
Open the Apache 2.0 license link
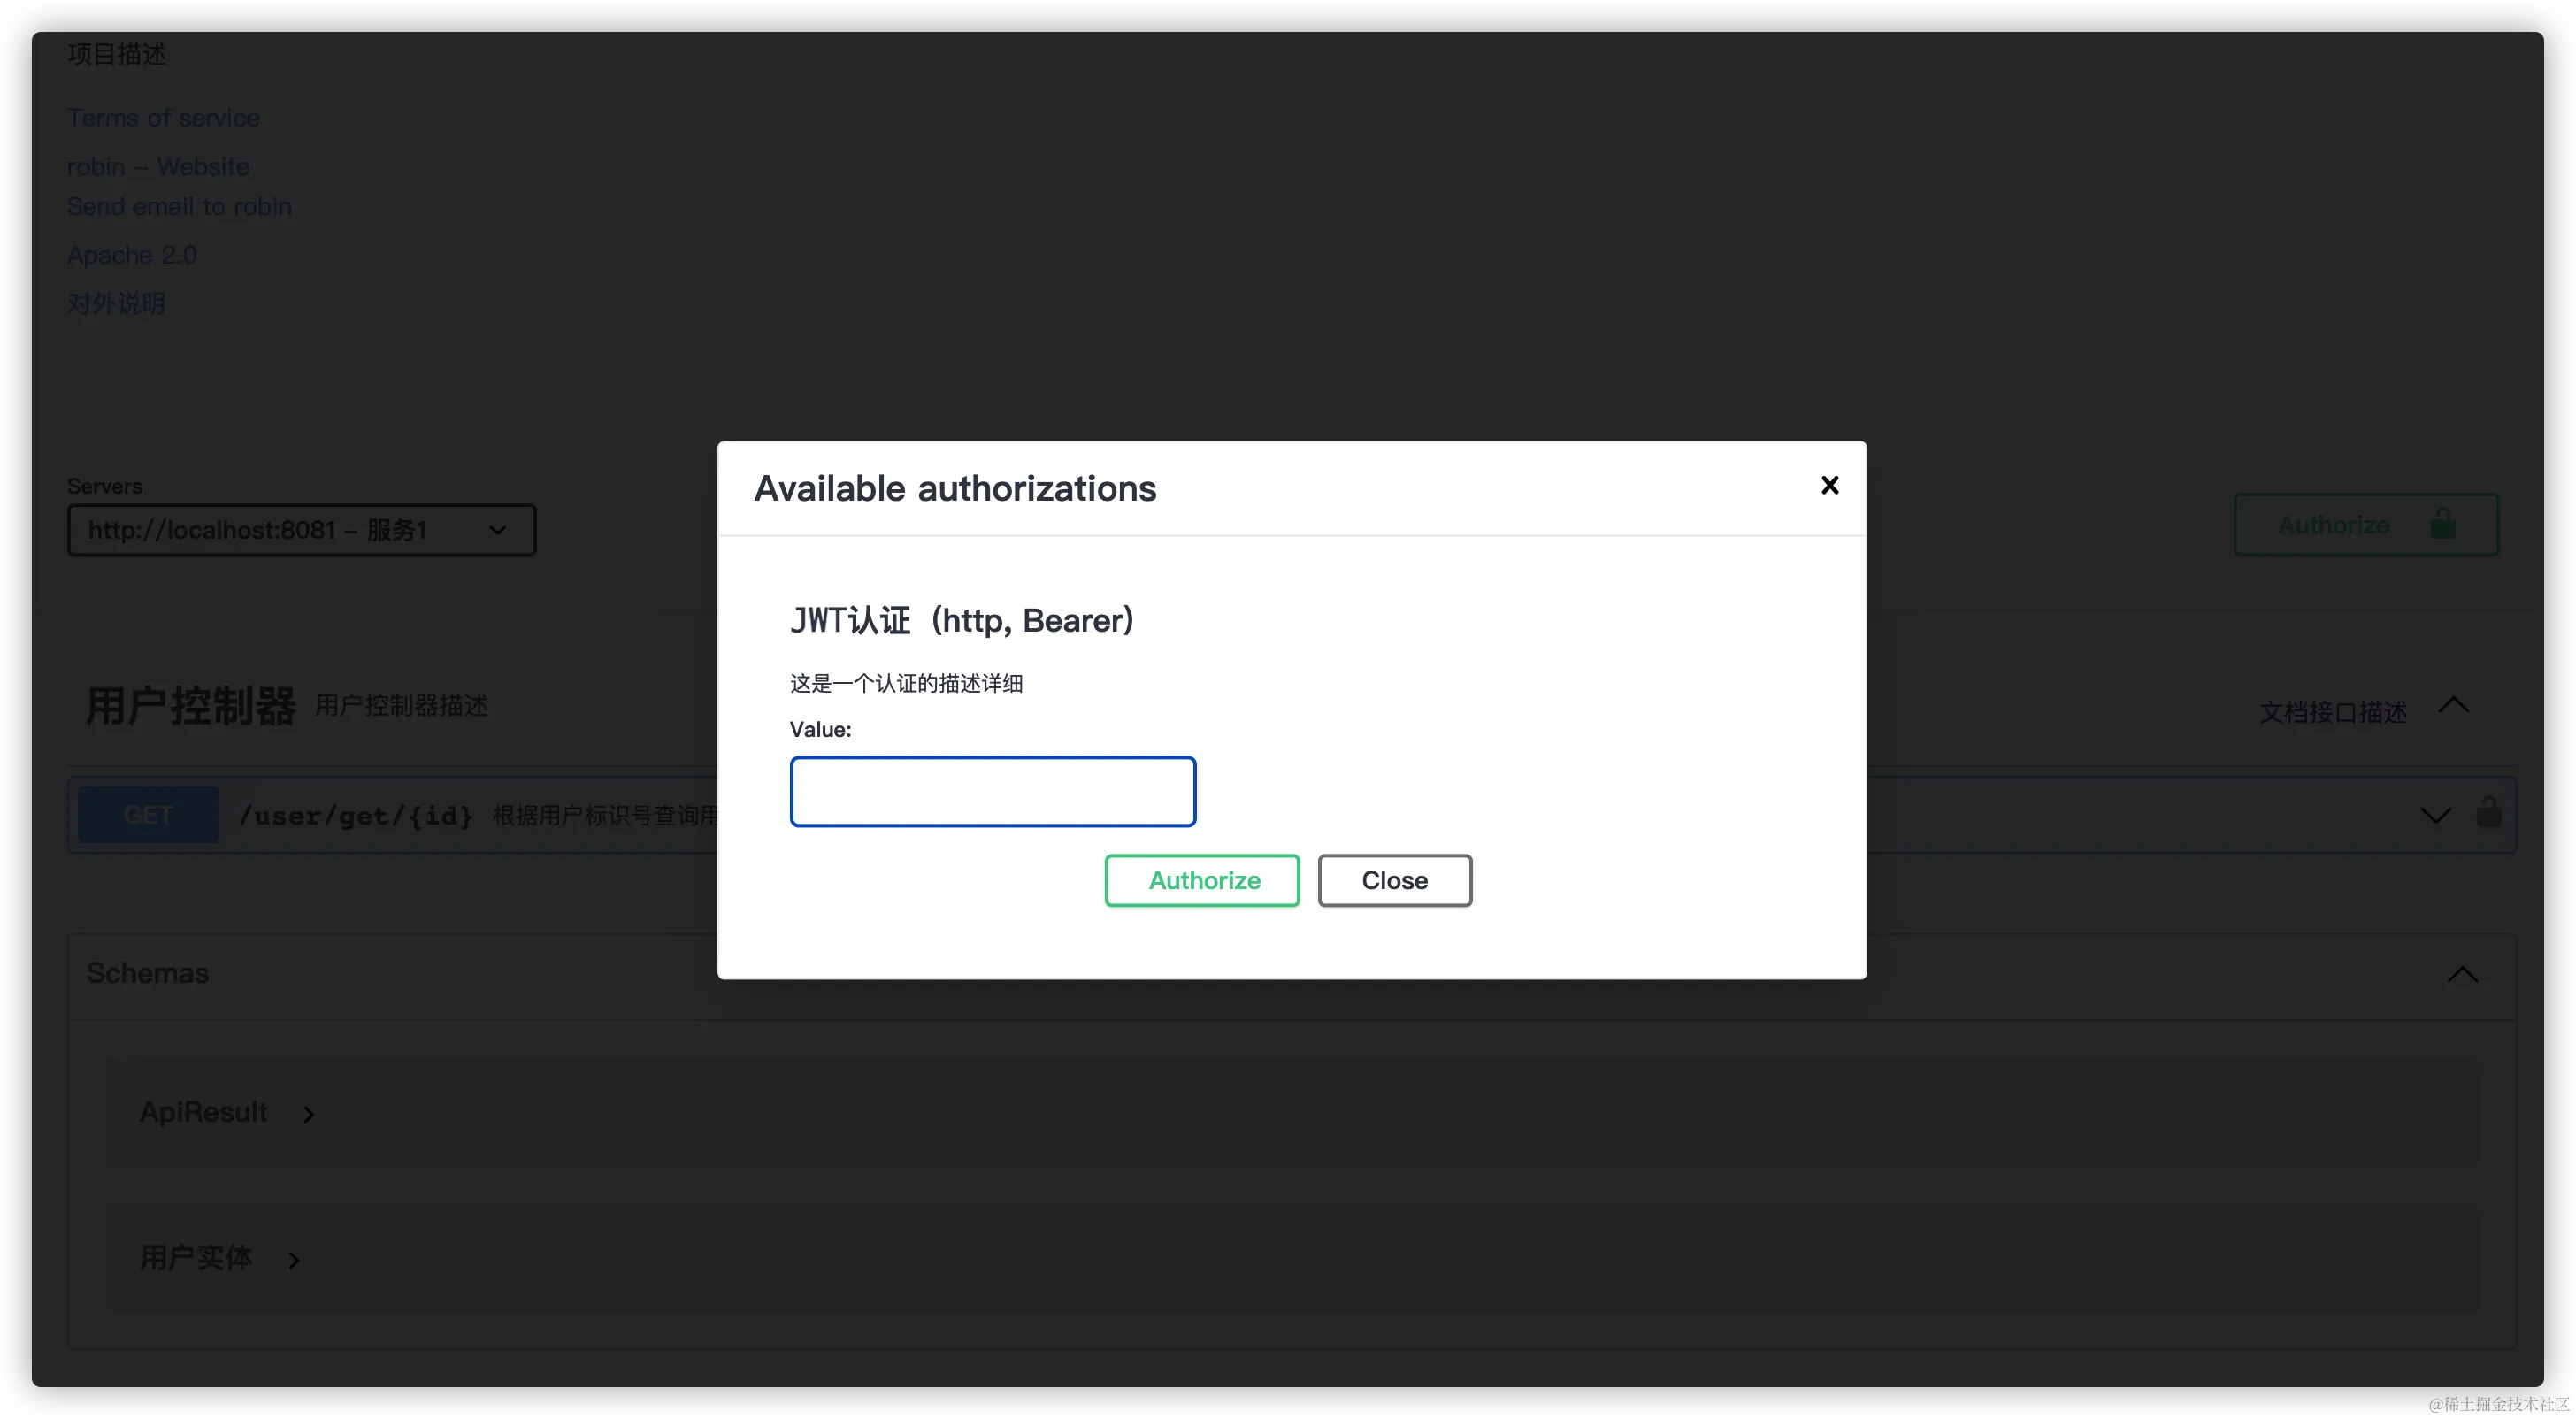click(132, 255)
